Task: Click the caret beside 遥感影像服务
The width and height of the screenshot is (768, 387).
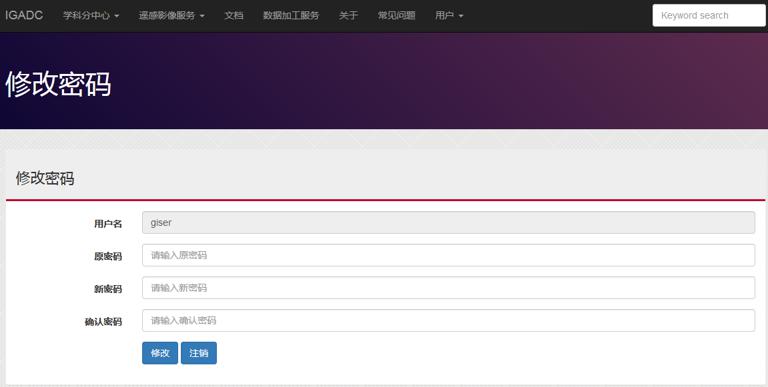Action: [x=202, y=16]
